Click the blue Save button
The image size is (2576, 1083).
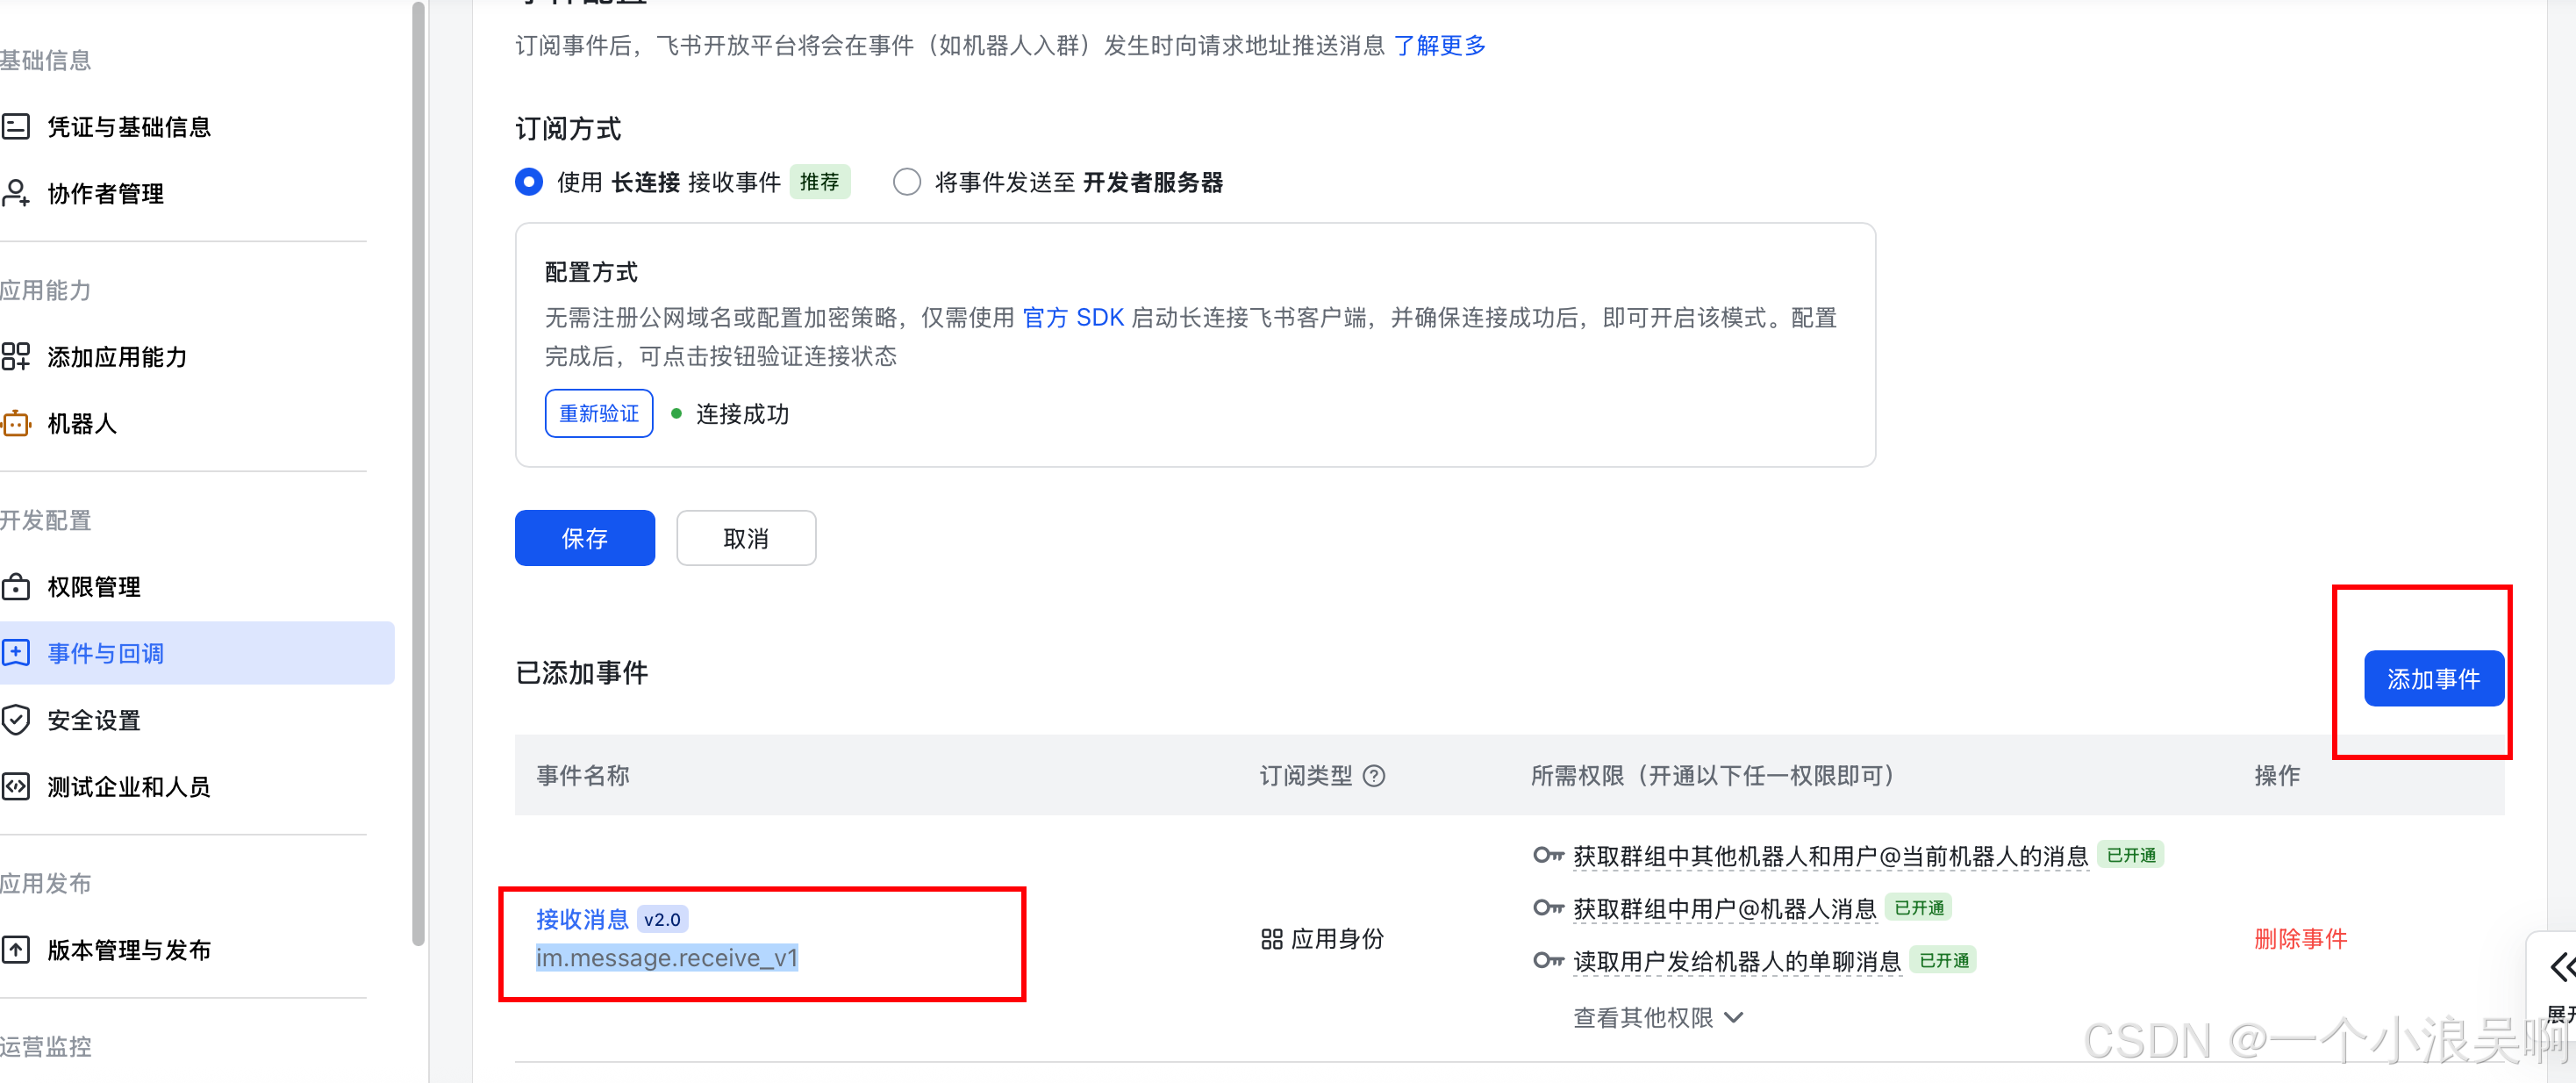click(585, 539)
